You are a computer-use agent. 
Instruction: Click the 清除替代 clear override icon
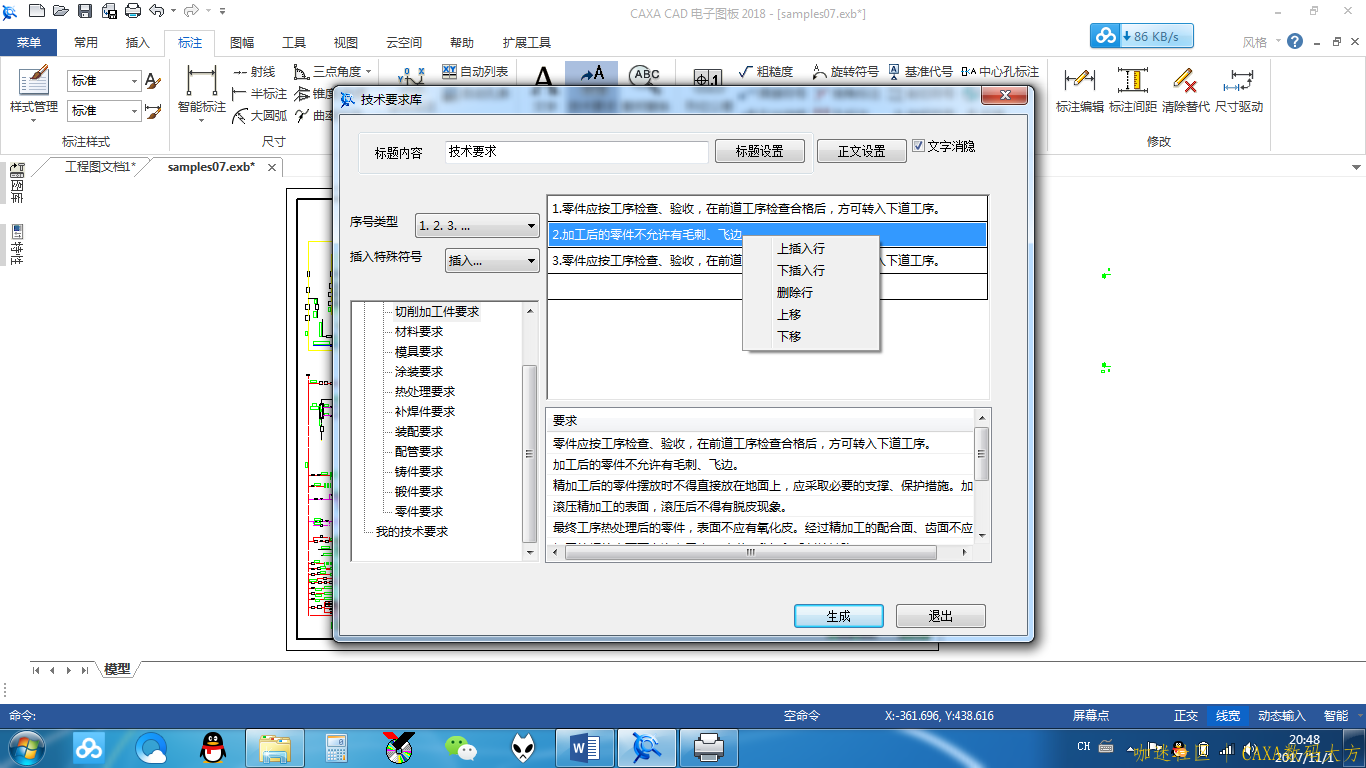pos(1185,88)
